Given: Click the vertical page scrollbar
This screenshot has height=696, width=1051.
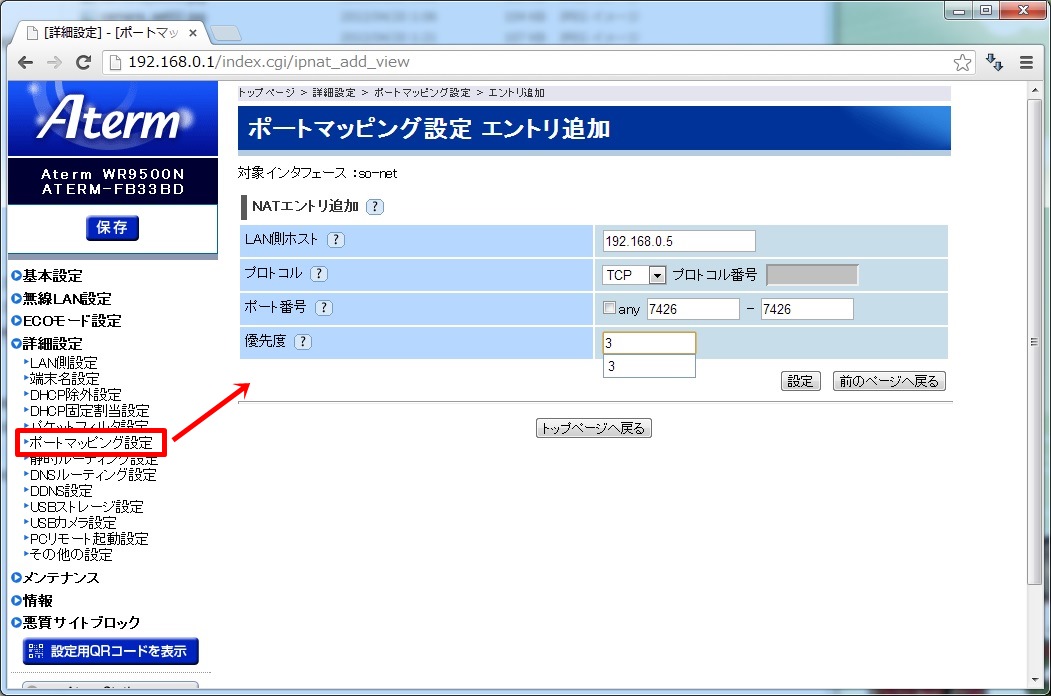Looking at the screenshot, I should (x=1034, y=342).
